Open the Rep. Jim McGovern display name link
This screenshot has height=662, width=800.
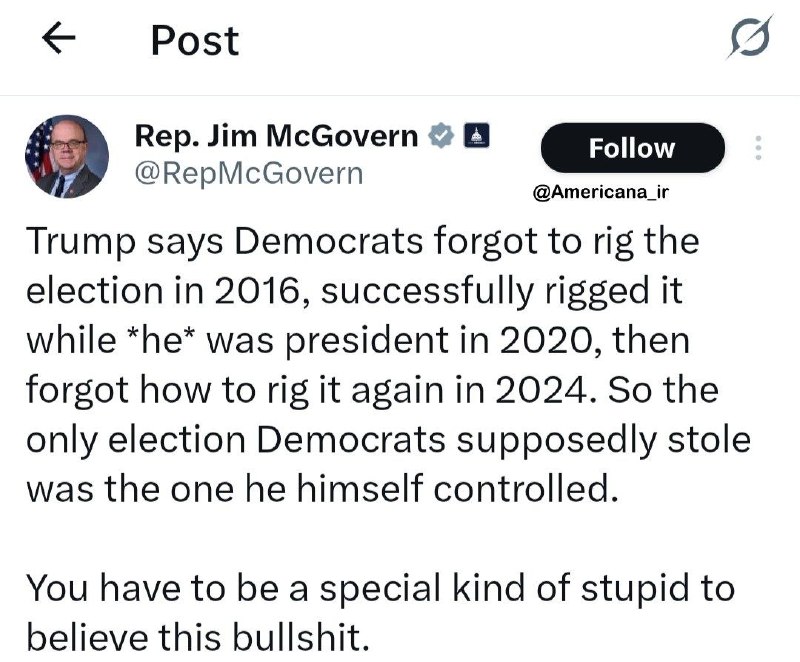[x=276, y=136]
